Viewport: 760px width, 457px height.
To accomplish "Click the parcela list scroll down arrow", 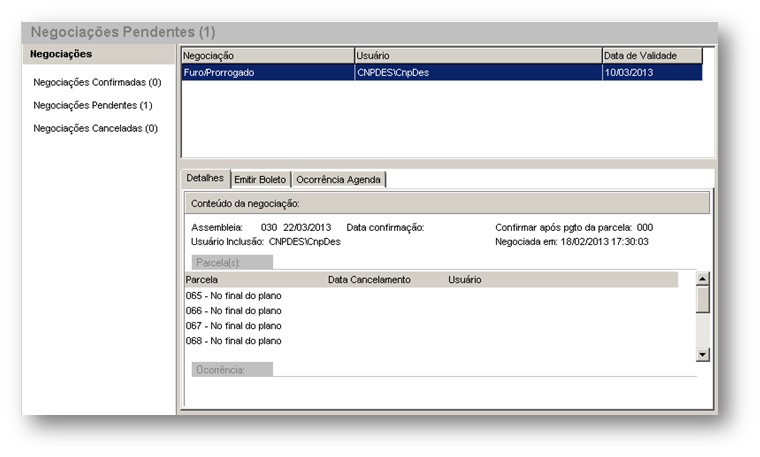I will click(702, 355).
